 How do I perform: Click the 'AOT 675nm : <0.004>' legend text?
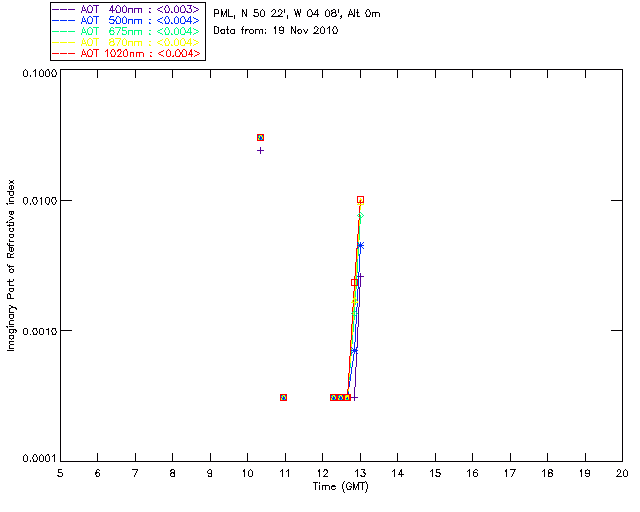(x=140, y=31)
